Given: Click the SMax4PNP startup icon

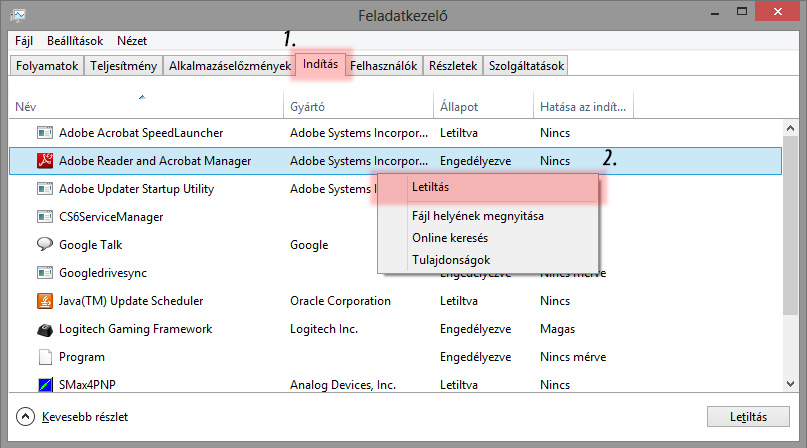Looking at the screenshot, I should point(44,384).
